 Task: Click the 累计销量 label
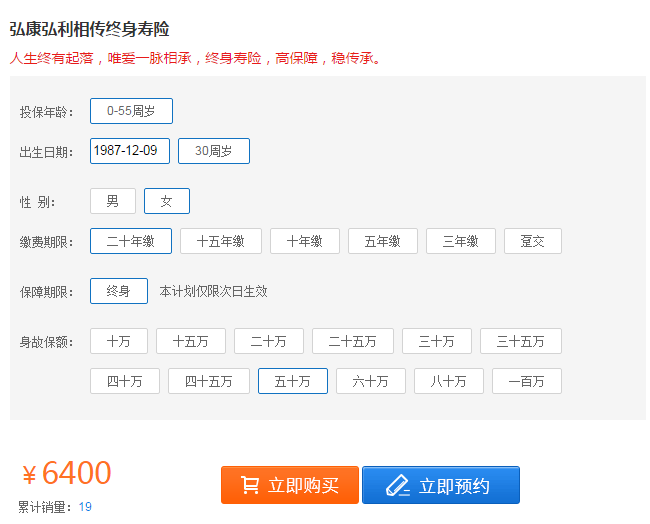point(47,507)
